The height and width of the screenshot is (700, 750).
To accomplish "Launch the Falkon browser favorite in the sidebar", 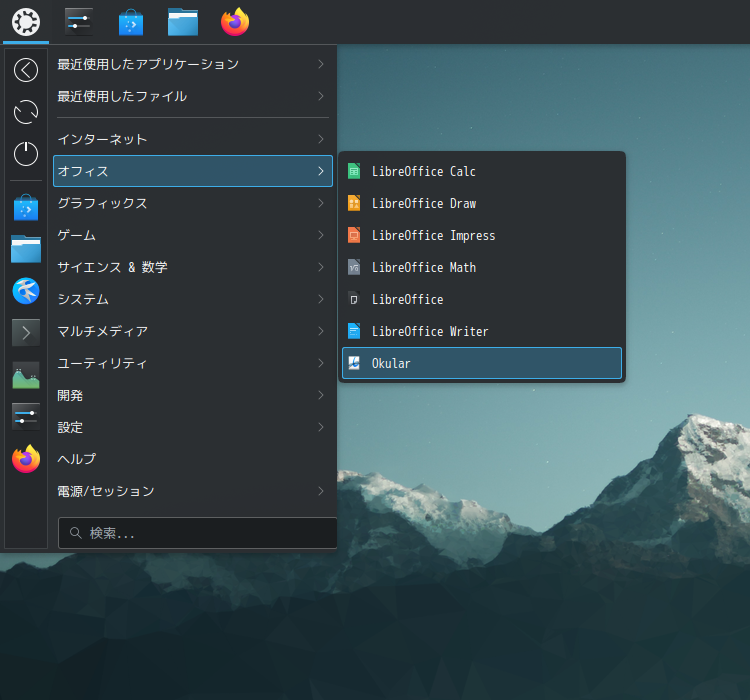I will [26, 291].
